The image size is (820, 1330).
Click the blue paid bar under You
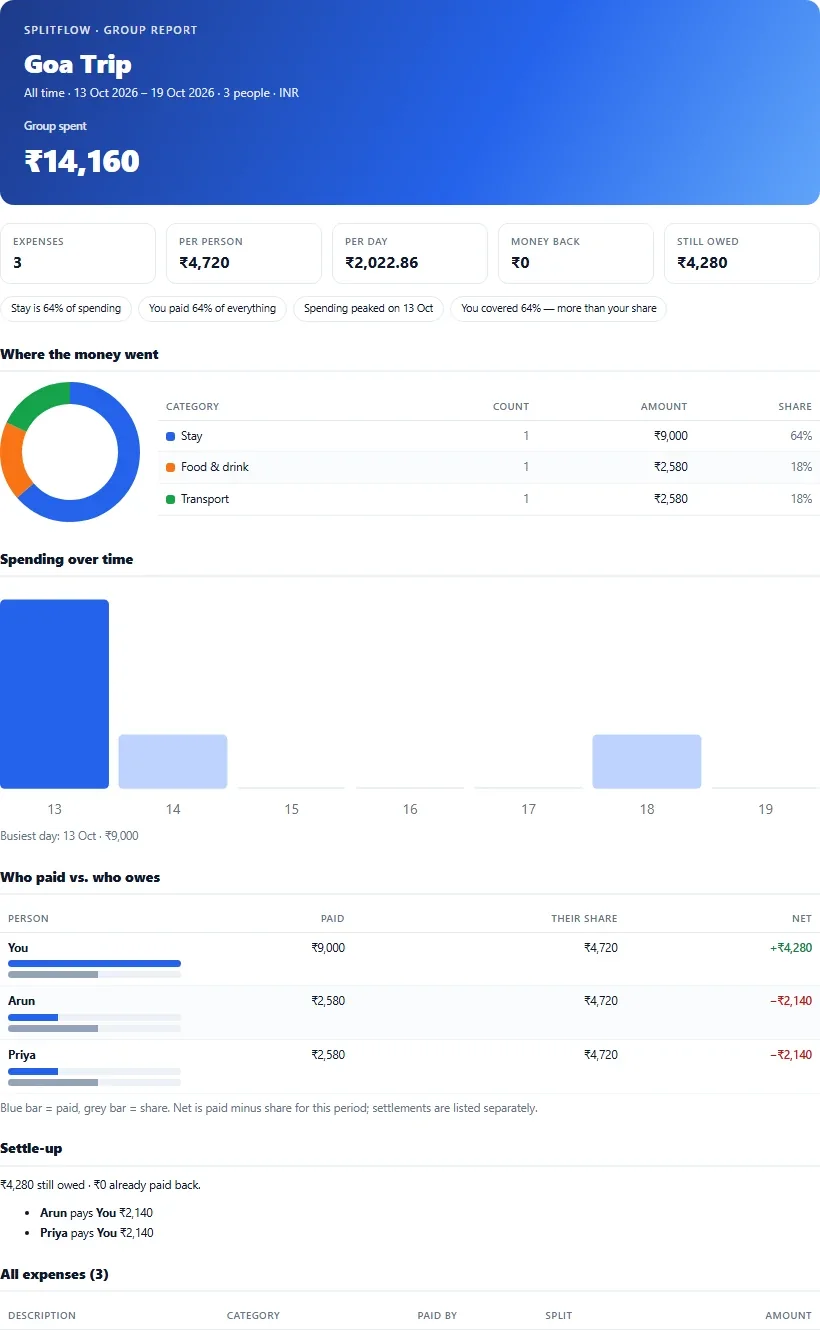tap(94, 964)
